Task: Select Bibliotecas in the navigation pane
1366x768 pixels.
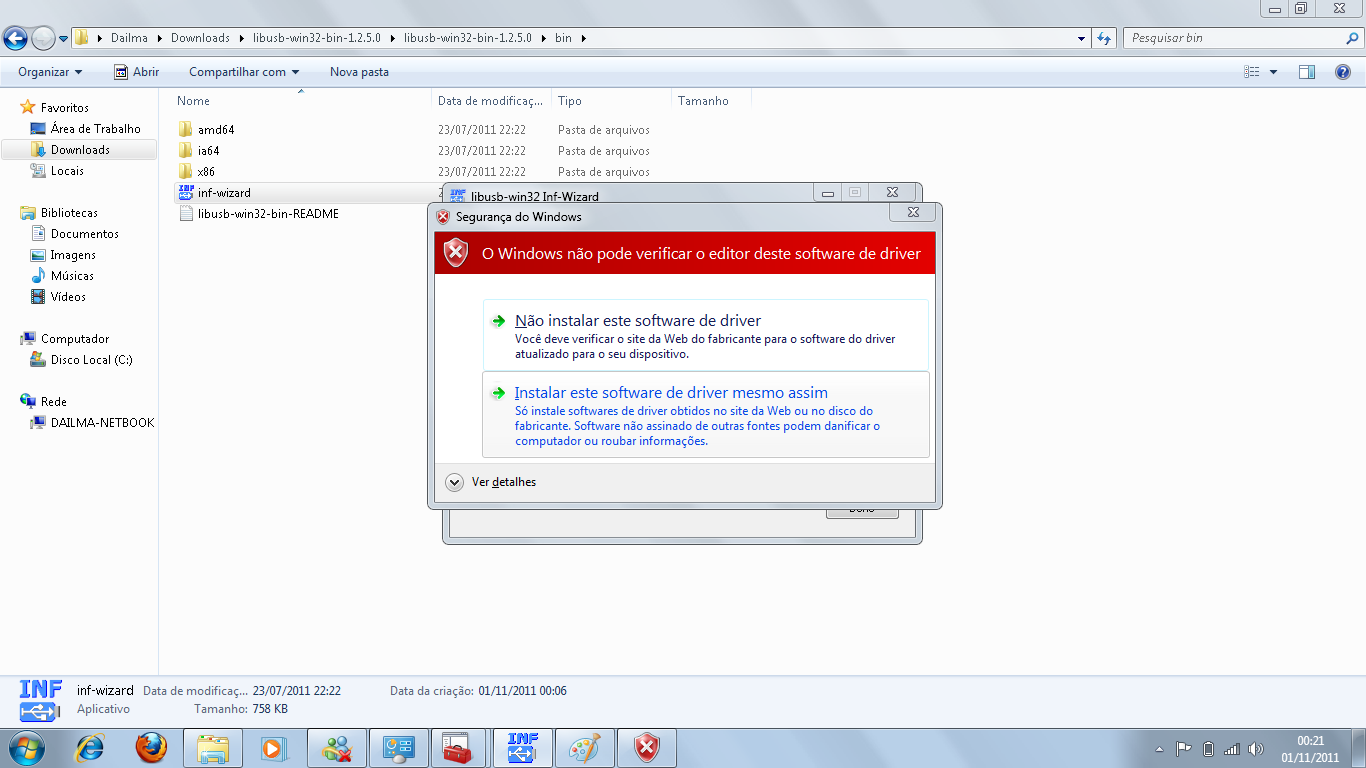Action: 69,213
